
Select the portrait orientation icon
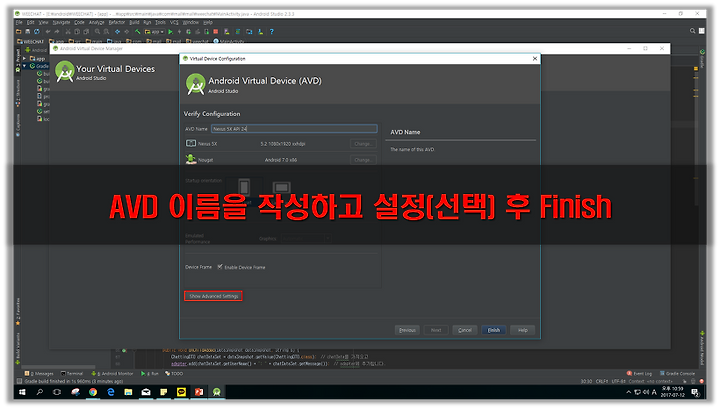[244, 187]
